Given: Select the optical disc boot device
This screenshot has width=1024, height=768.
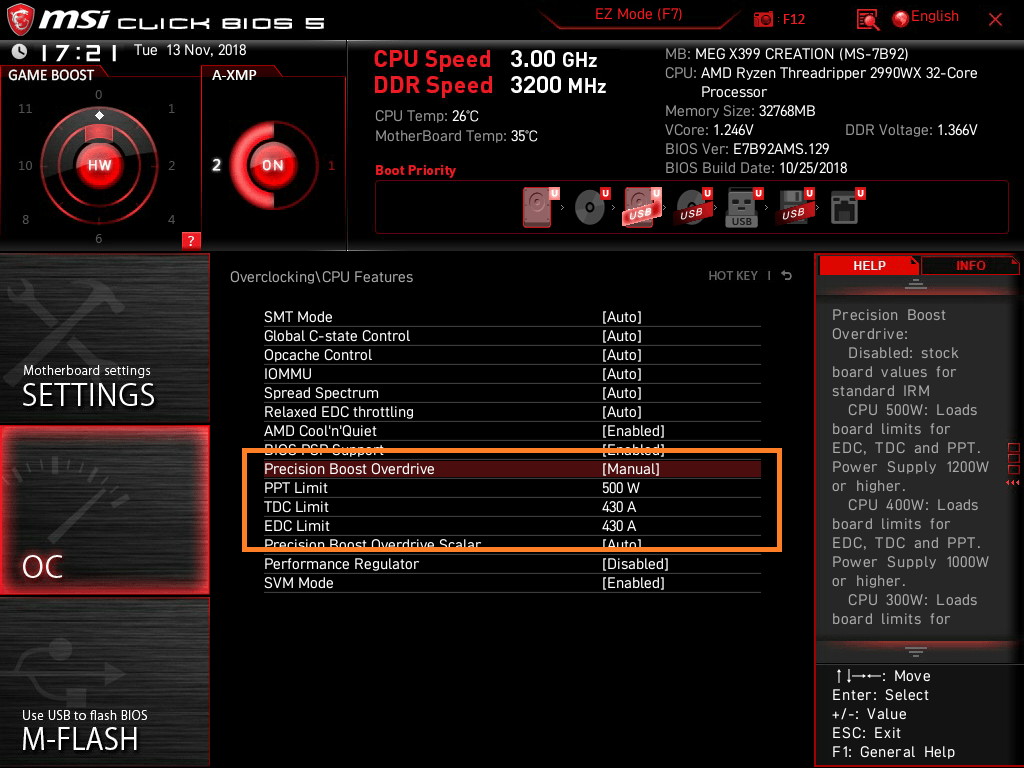Looking at the screenshot, I should (592, 207).
